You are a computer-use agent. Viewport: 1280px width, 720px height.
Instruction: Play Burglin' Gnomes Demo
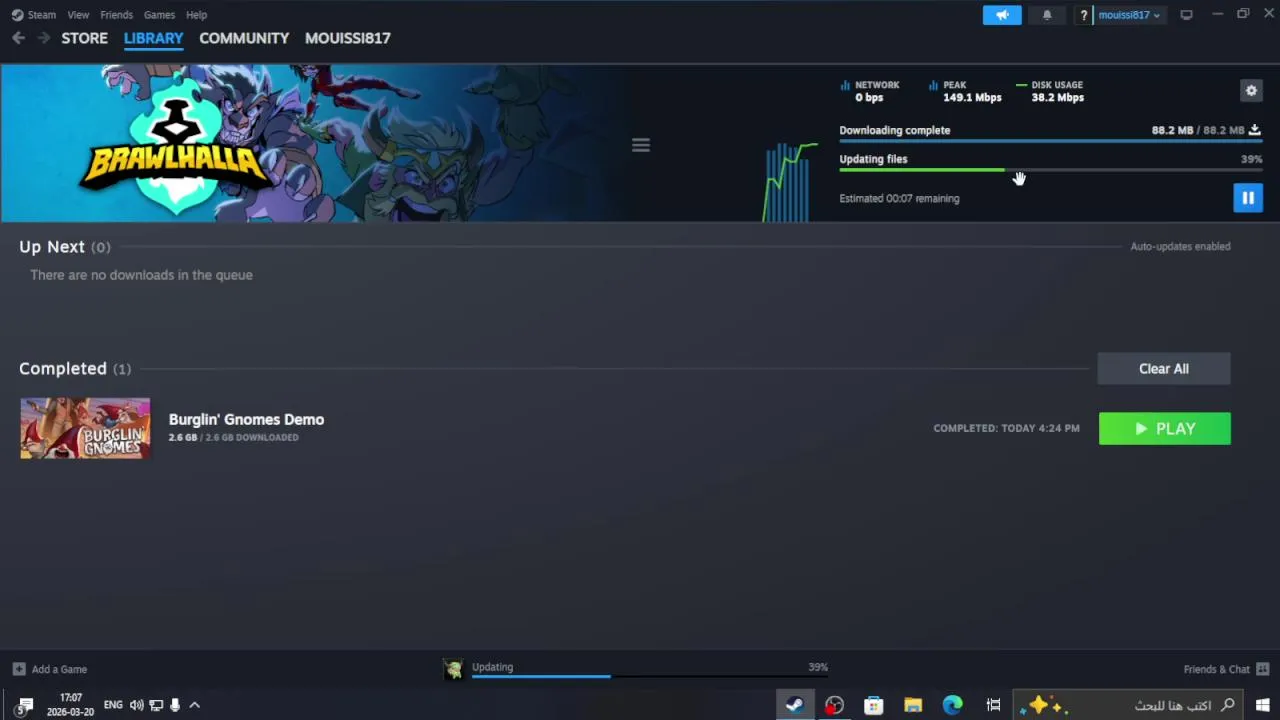coord(1165,428)
